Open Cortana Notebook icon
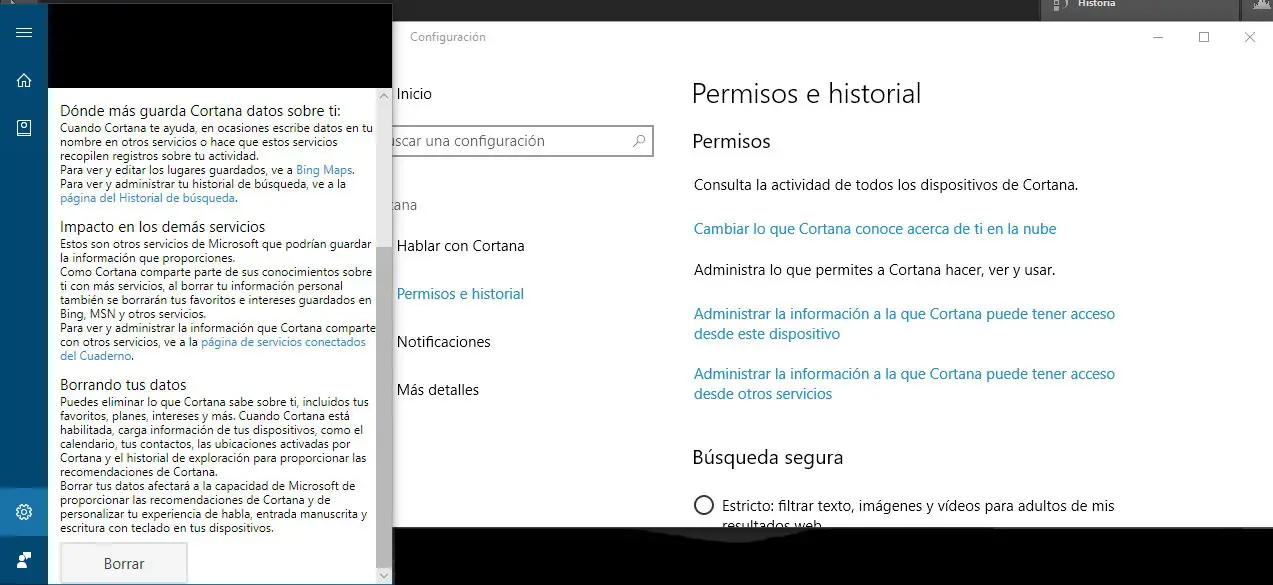 24,128
